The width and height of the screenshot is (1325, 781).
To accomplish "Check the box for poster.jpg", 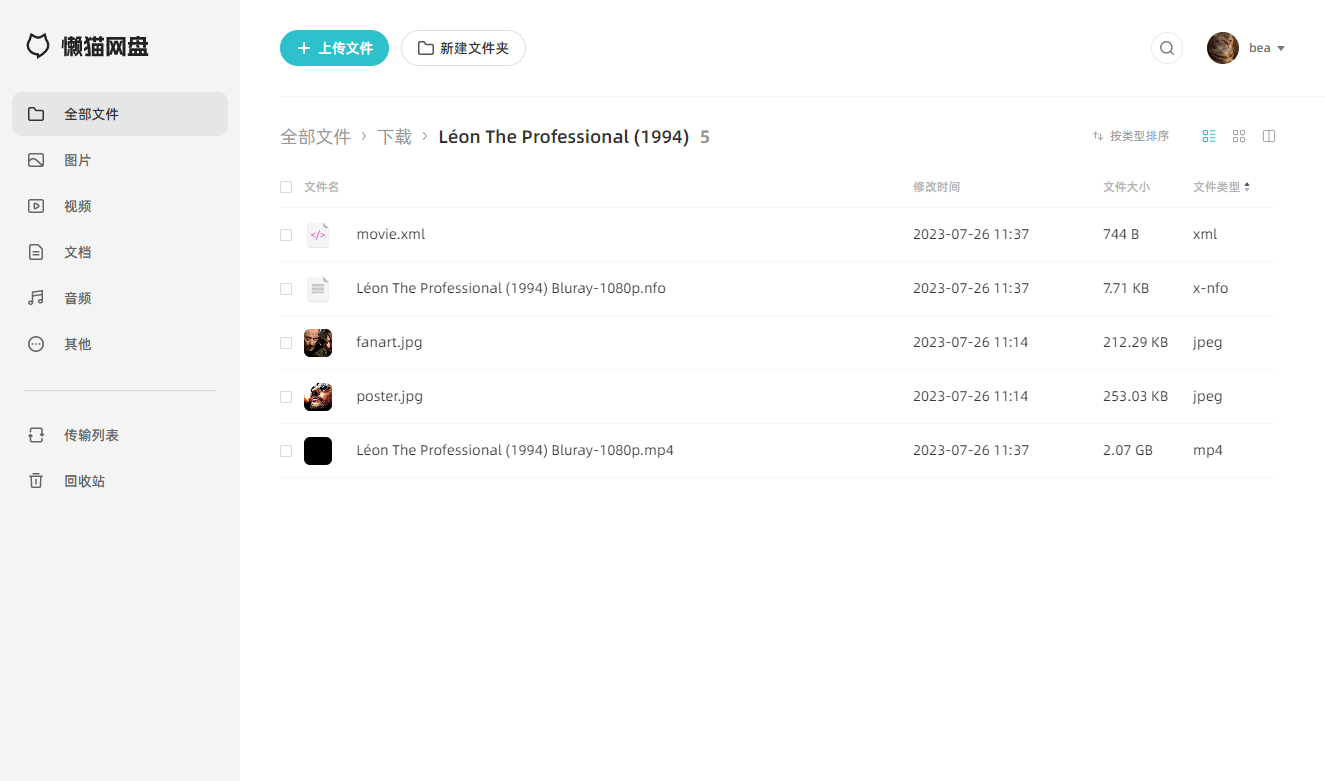I will [x=286, y=397].
